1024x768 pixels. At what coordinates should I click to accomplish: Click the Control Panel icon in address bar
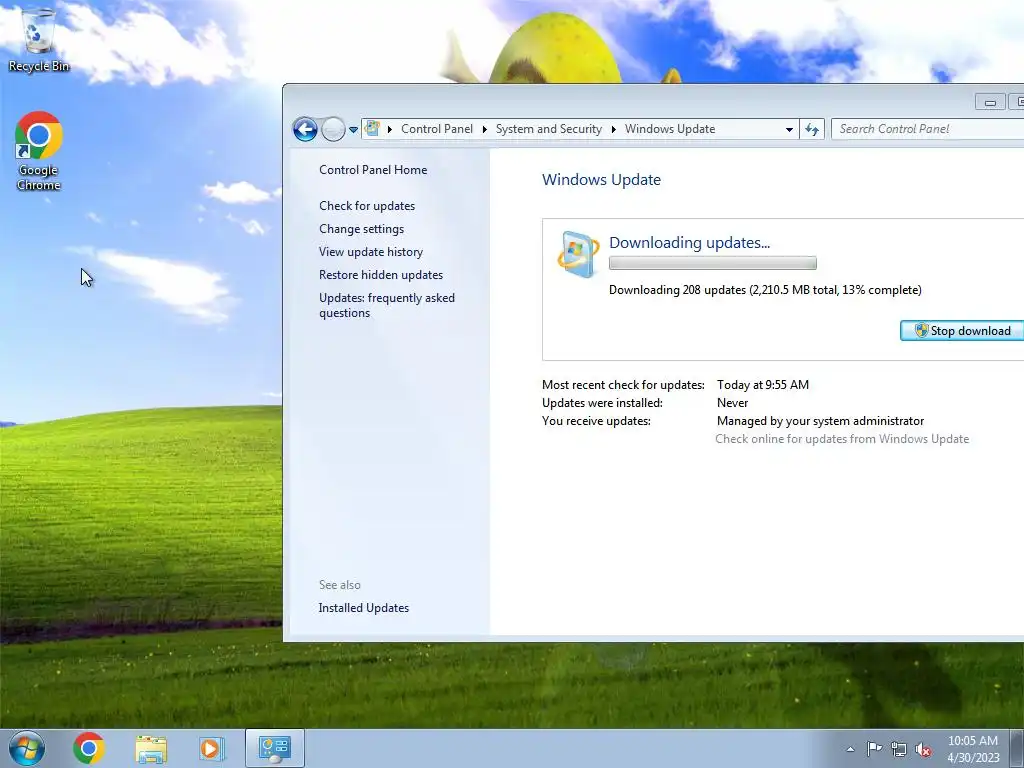pyautogui.click(x=372, y=129)
